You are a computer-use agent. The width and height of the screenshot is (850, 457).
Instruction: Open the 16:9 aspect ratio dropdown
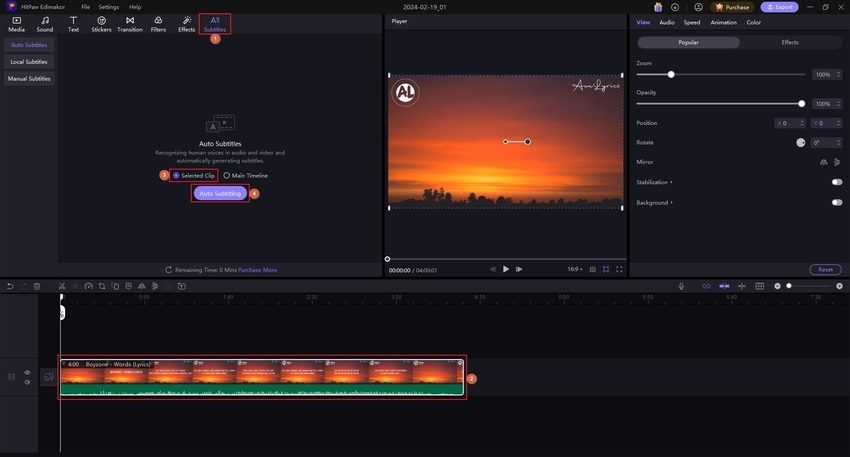pos(575,269)
